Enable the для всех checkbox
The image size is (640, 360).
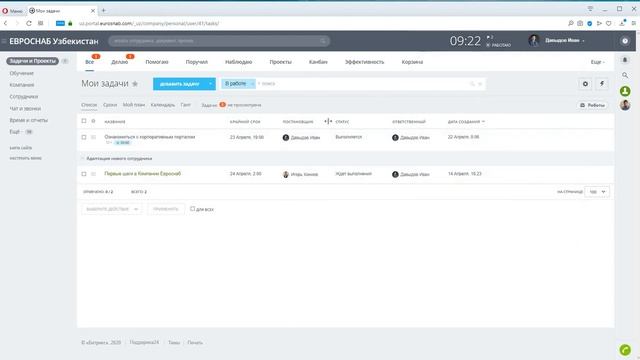[192, 209]
